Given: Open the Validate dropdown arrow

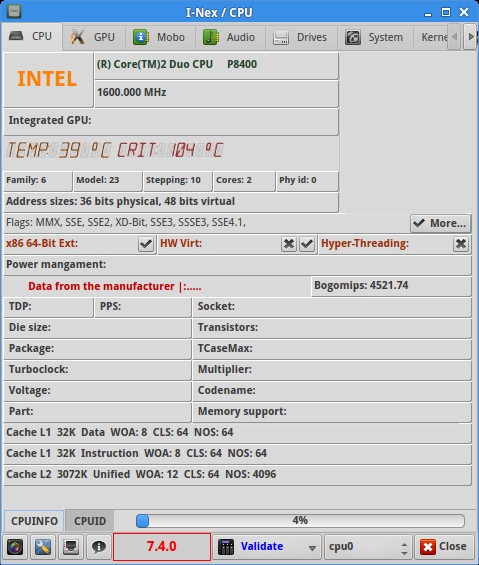Looking at the screenshot, I should pyautogui.click(x=312, y=548).
